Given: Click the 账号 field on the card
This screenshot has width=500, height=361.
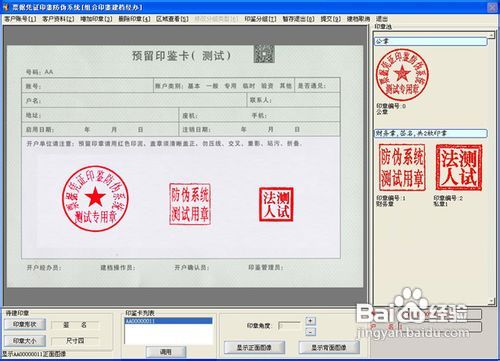Looking at the screenshot, I should (x=87, y=86).
